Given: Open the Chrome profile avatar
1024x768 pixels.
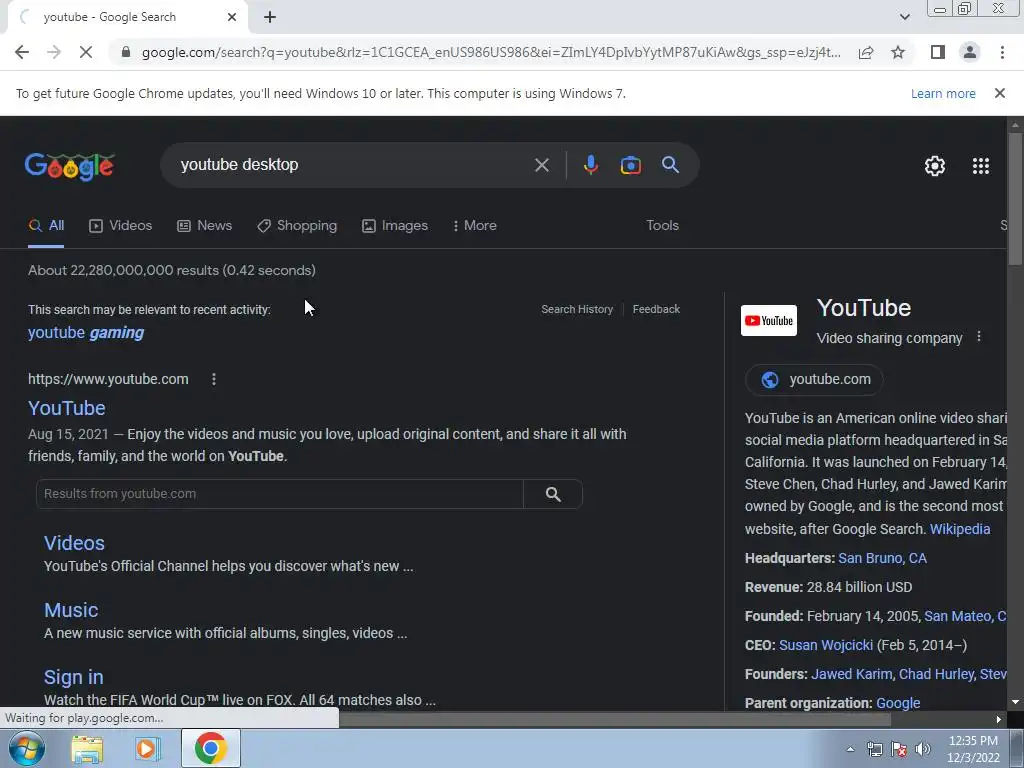Looking at the screenshot, I should (970, 52).
